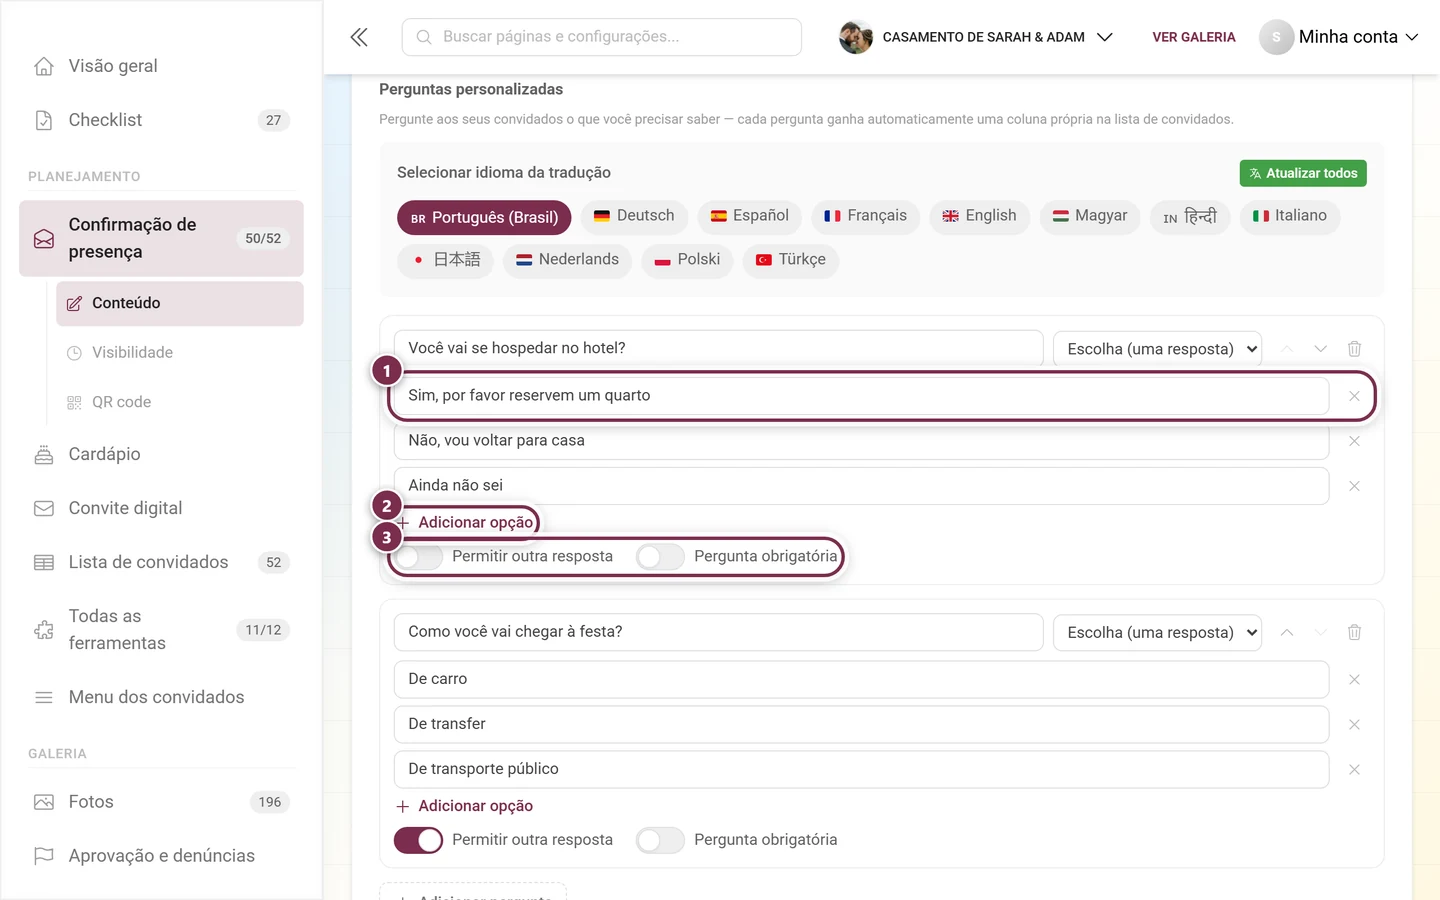Select Italiano translation language
Image resolution: width=1440 pixels, height=900 pixels.
pos(1290,216)
